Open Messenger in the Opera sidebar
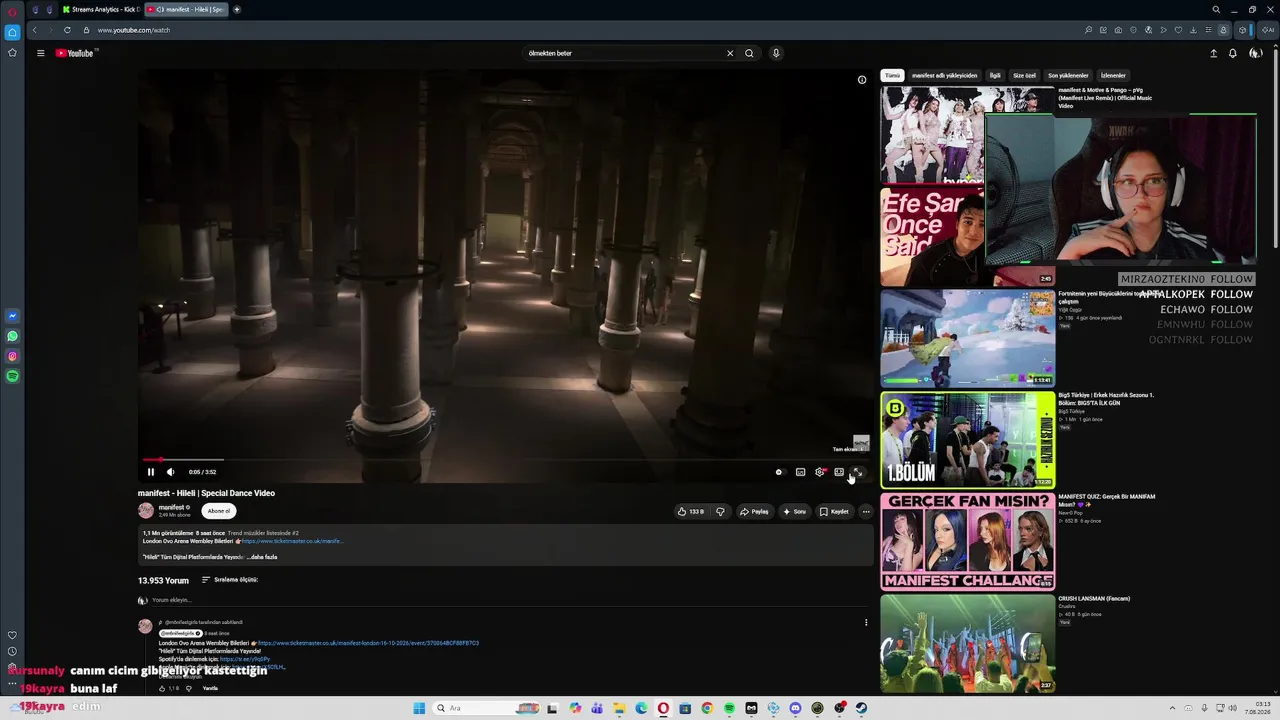Screen dimensions: 1280x720 12,316
